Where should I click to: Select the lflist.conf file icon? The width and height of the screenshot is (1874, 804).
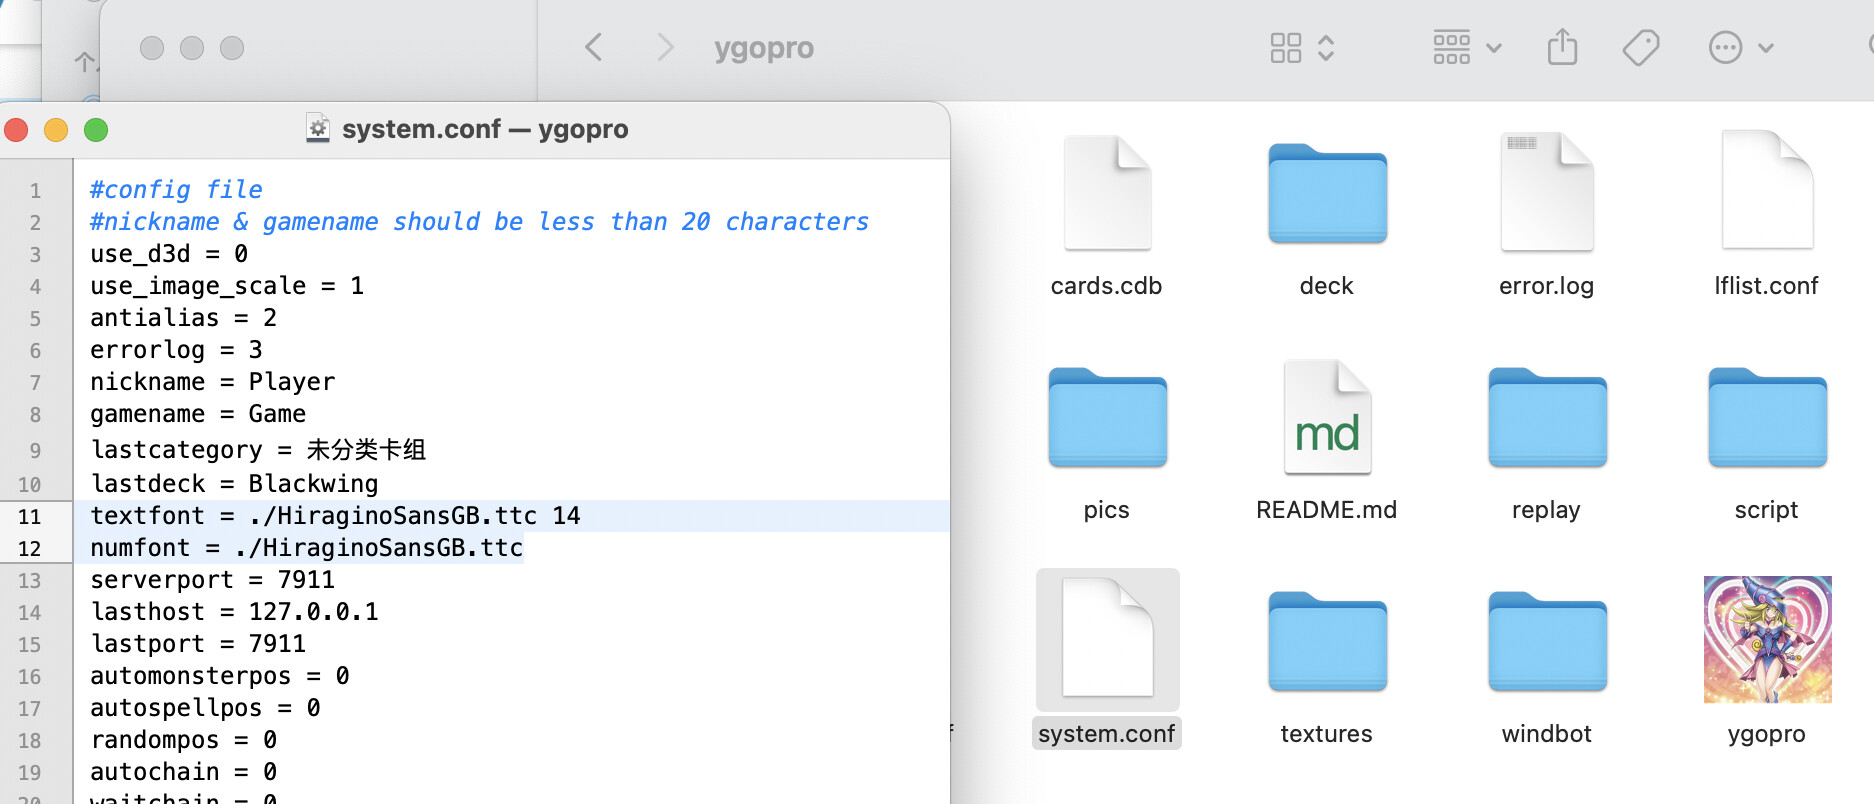pos(1767,190)
